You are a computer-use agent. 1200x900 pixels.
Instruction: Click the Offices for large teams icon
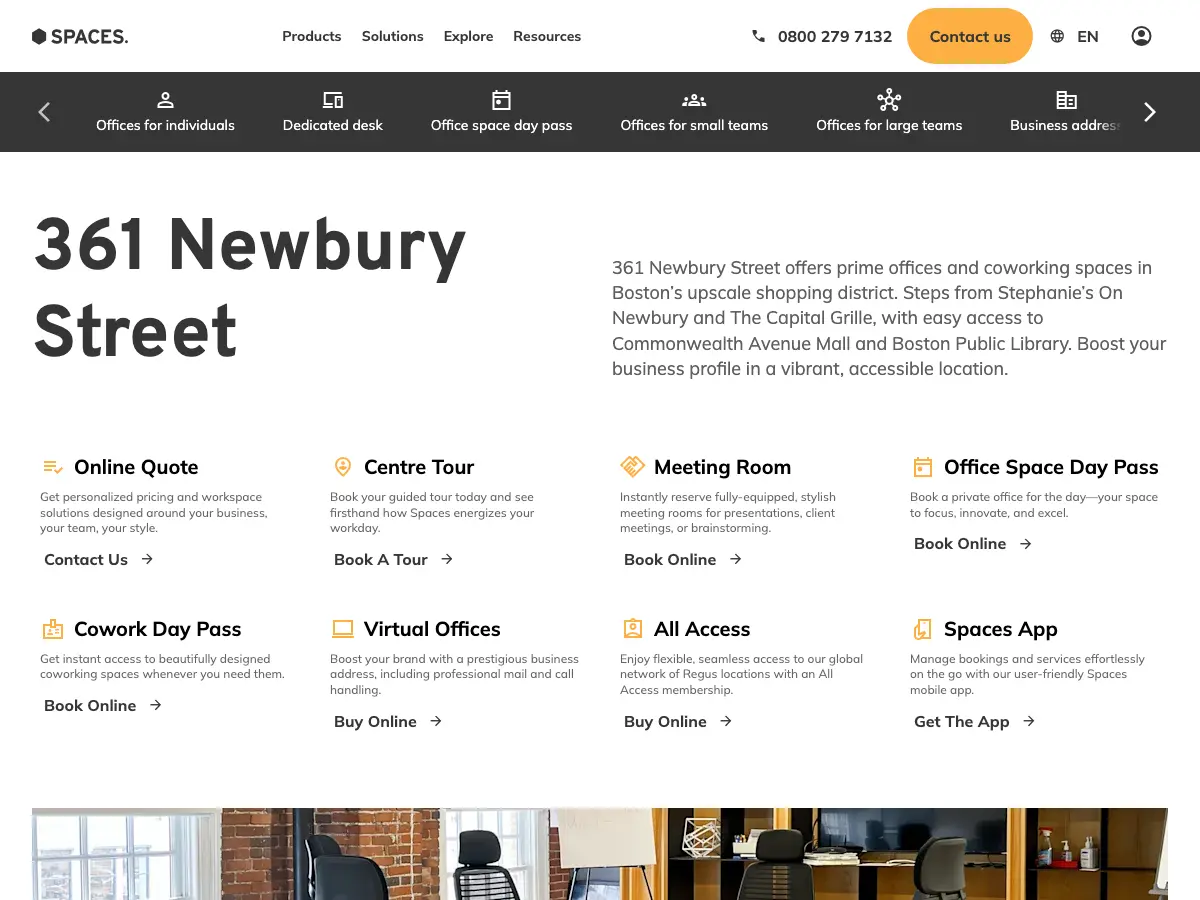click(x=889, y=100)
